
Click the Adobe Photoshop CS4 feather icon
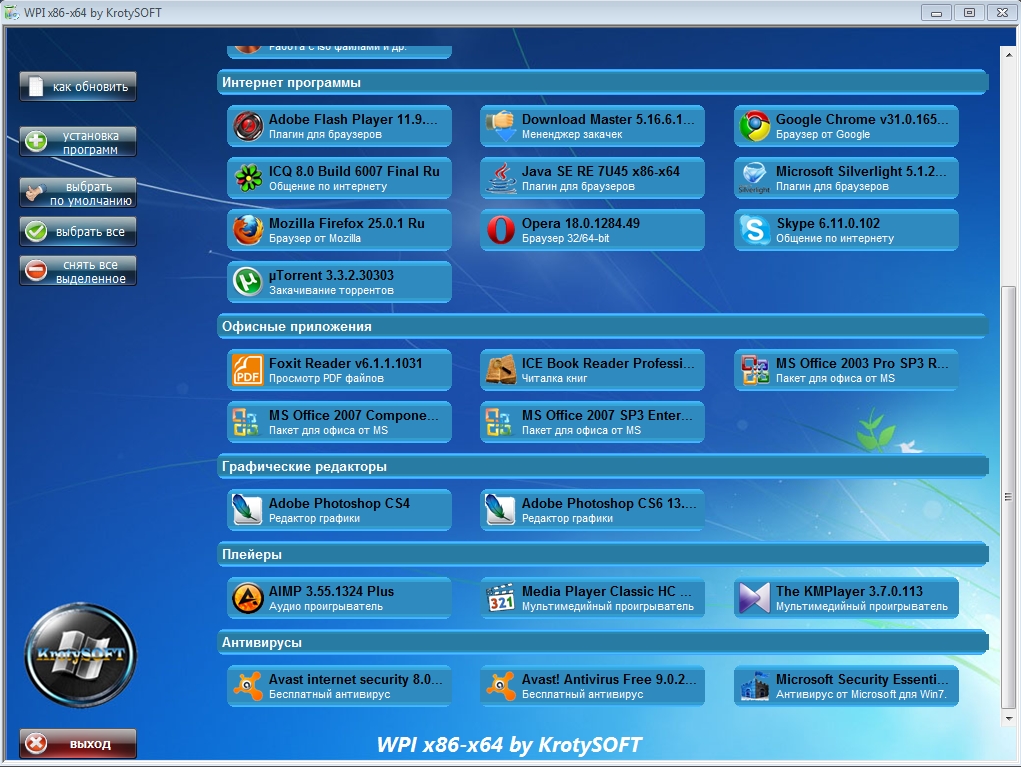(247, 510)
